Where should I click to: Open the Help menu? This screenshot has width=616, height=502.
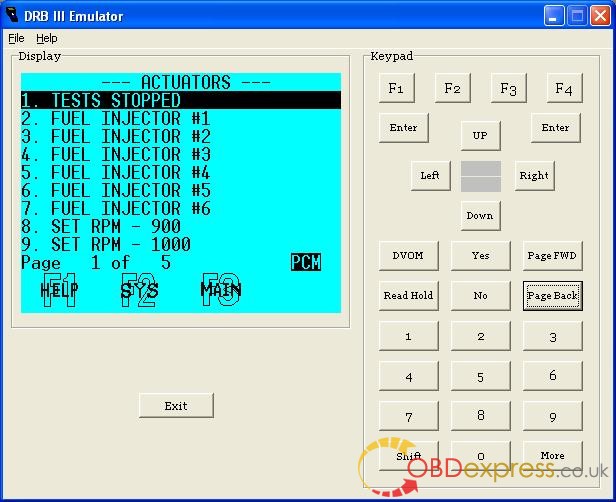tap(47, 38)
